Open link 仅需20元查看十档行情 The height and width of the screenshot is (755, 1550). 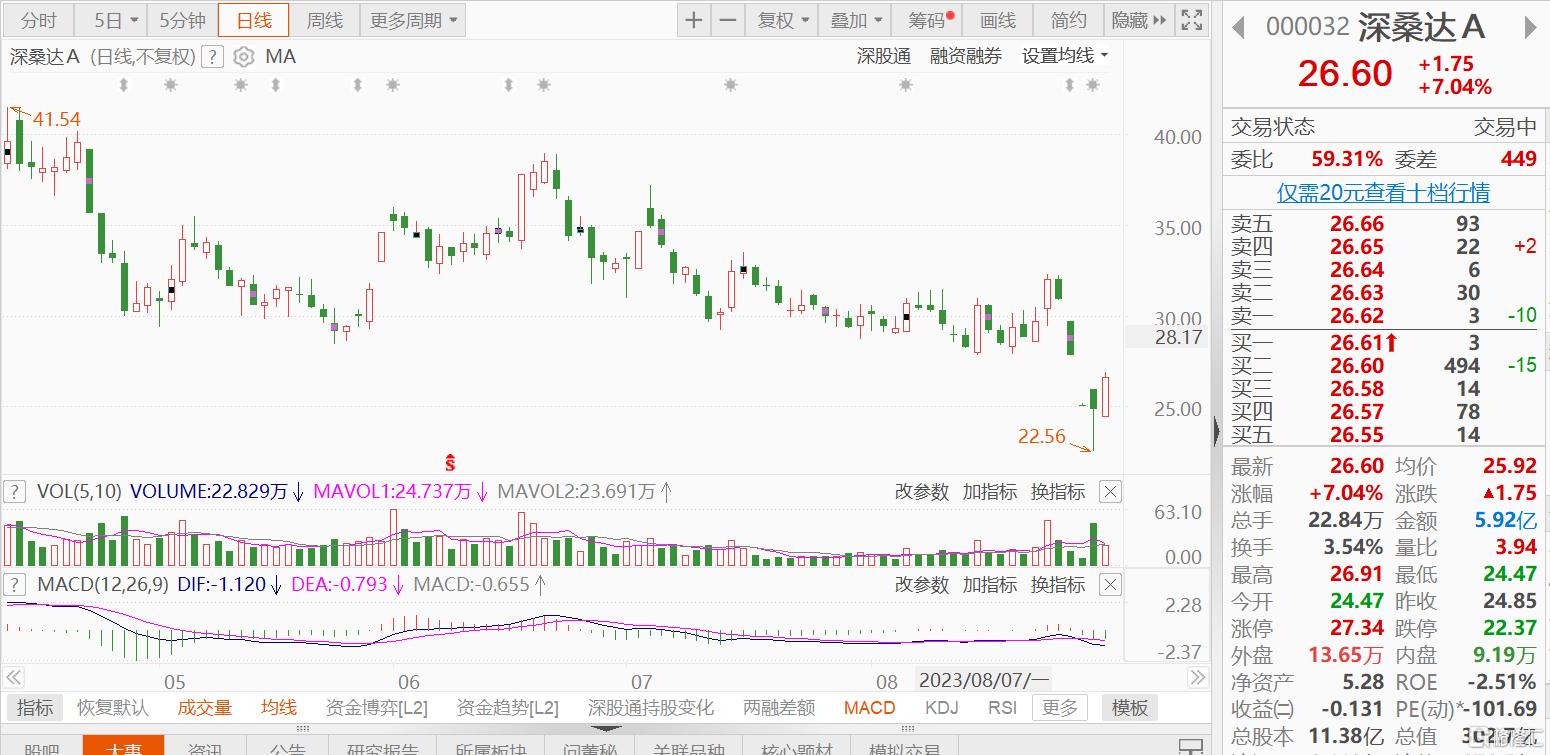[x=1383, y=192]
